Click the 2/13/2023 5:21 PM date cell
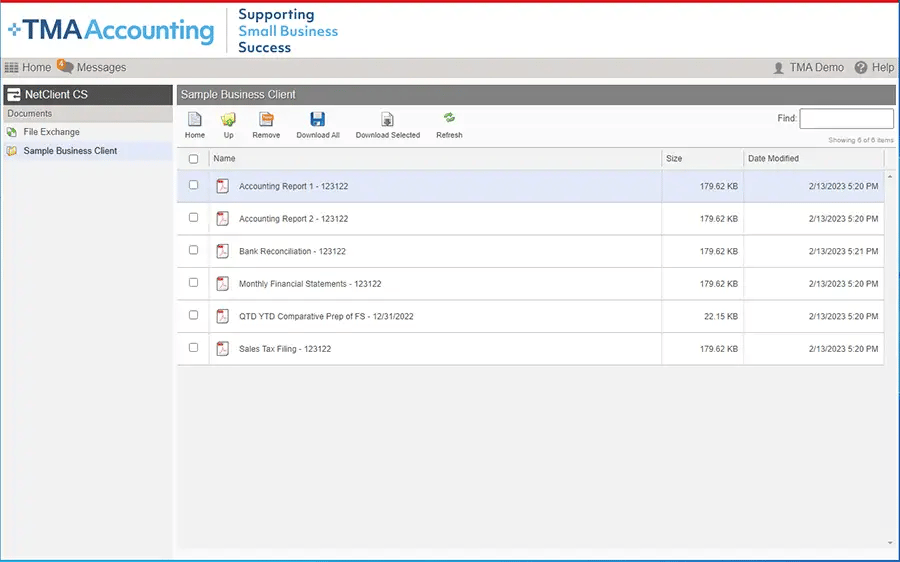900x562 pixels. click(x=843, y=251)
